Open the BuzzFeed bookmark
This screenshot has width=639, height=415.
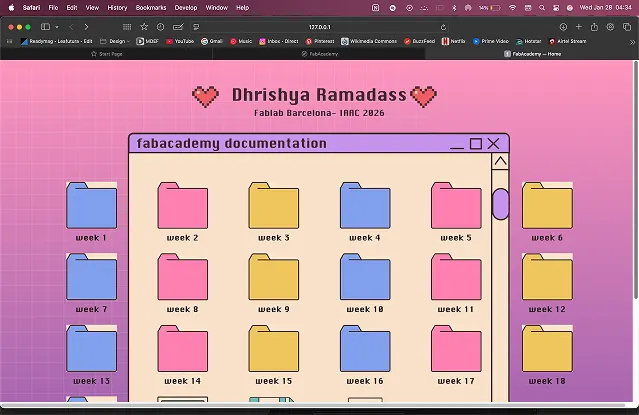[x=419, y=41]
